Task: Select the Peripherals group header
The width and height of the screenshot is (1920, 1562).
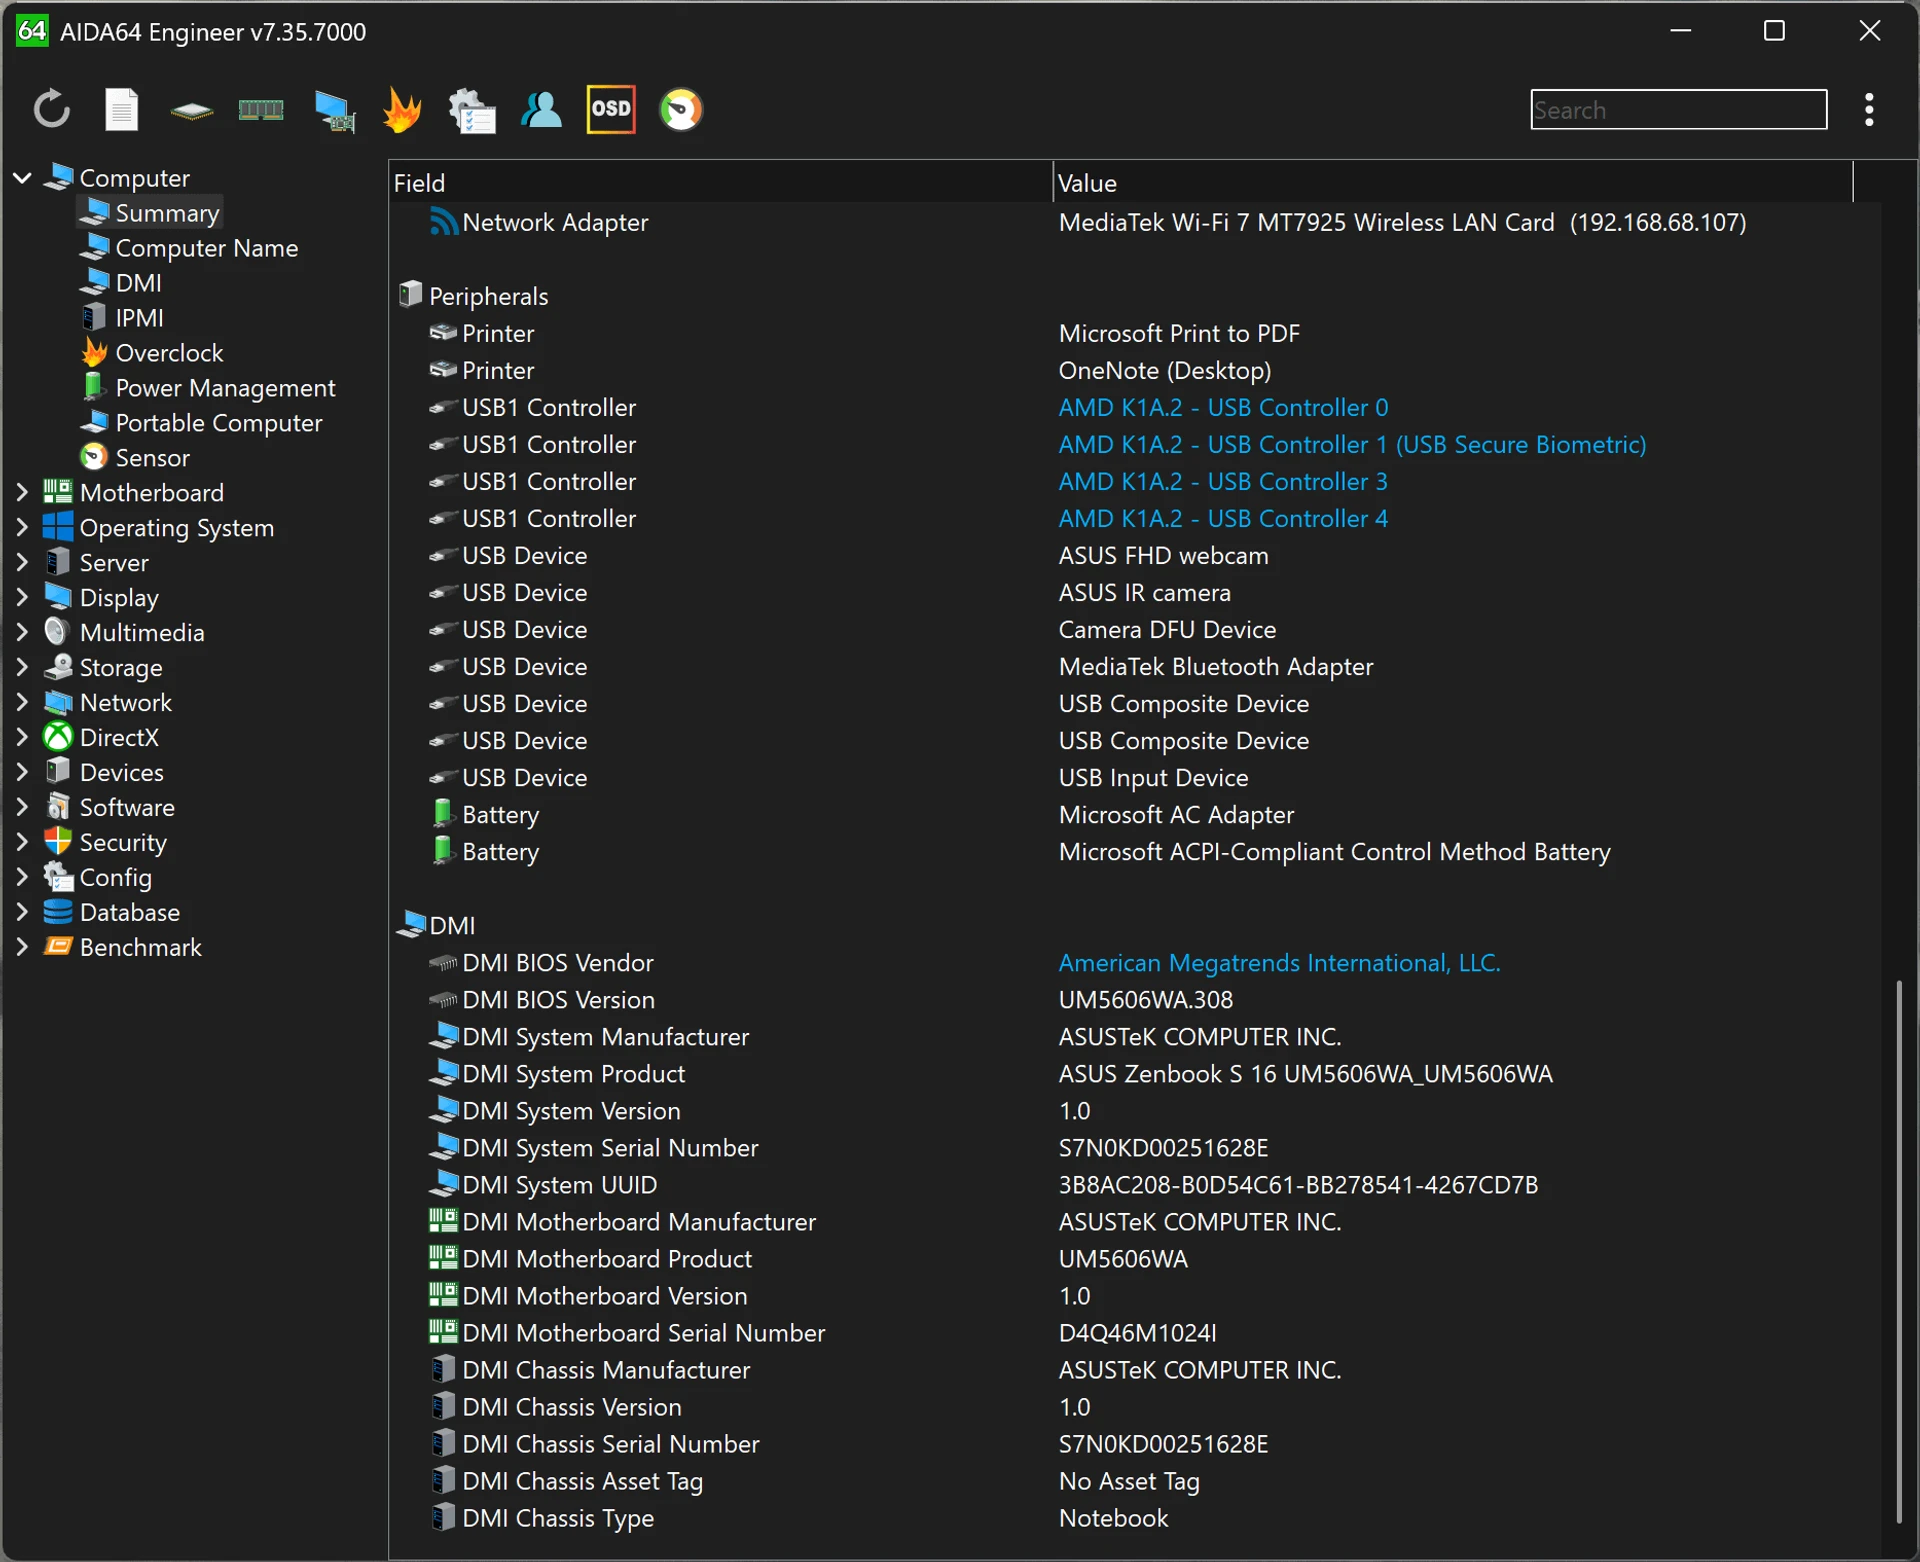Action: [x=1135, y=296]
